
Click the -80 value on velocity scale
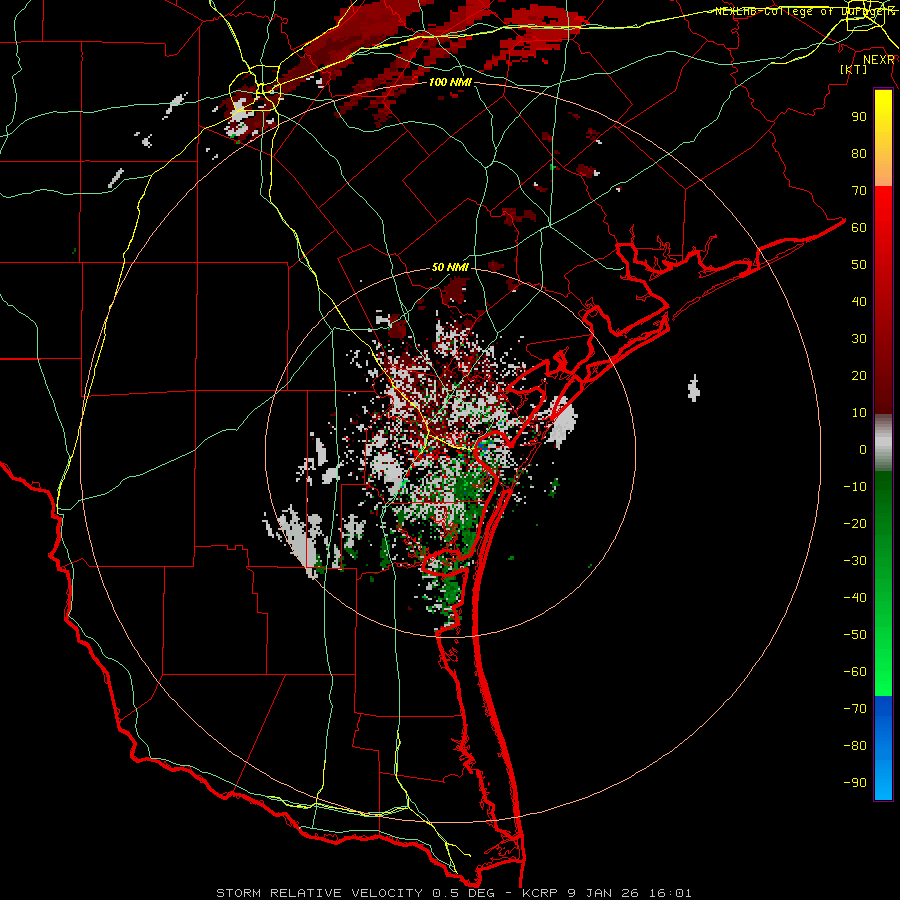pyautogui.click(x=855, y=746)
